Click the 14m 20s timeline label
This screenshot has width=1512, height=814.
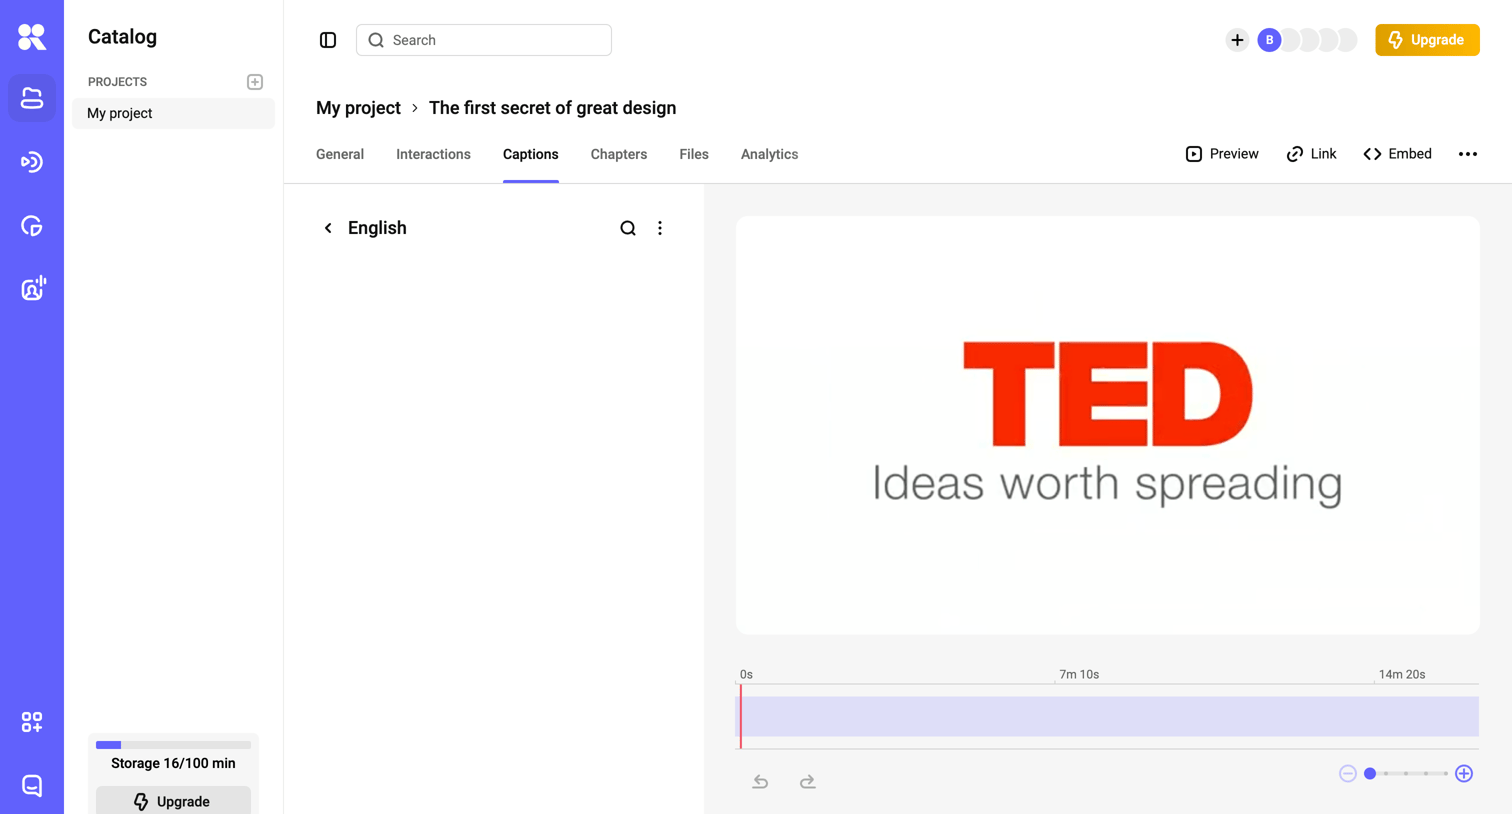[x=1402, y=674]
